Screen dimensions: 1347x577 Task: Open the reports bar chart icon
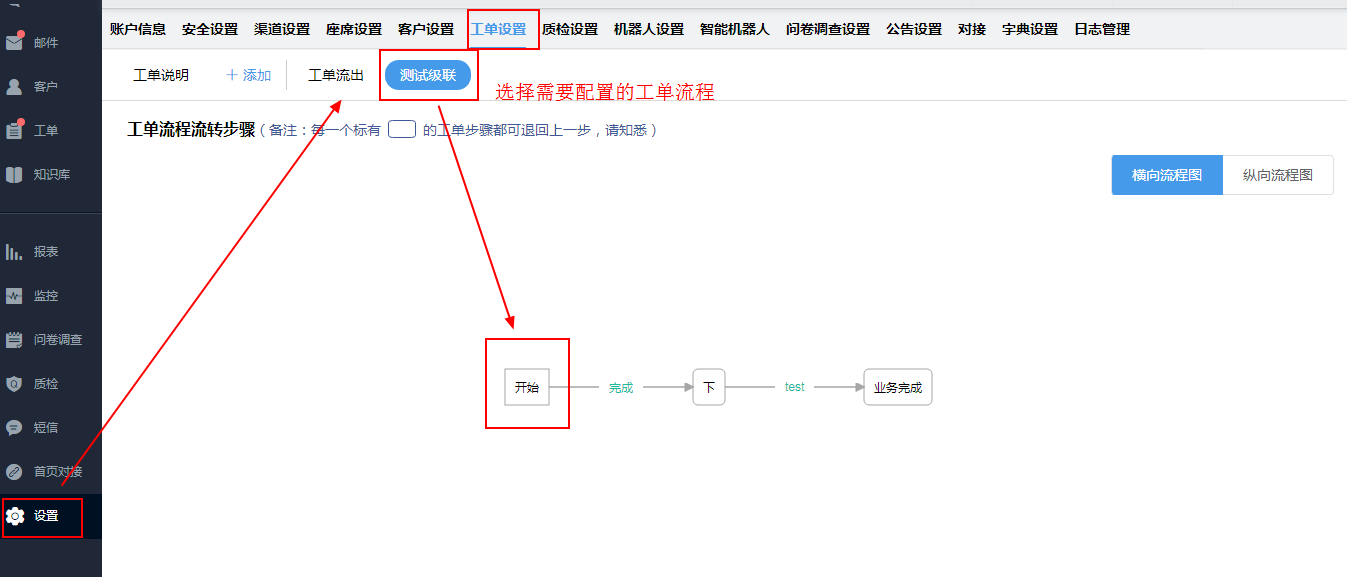point(14,252)
